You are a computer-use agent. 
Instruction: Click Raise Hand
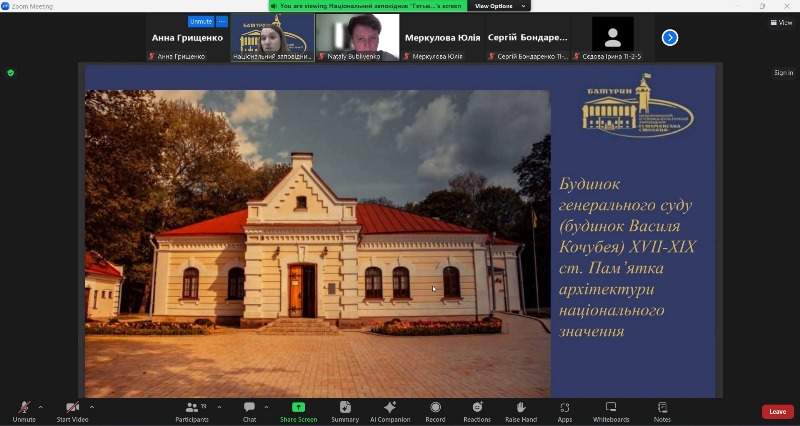pyautogui.click(x=521, y=412)
